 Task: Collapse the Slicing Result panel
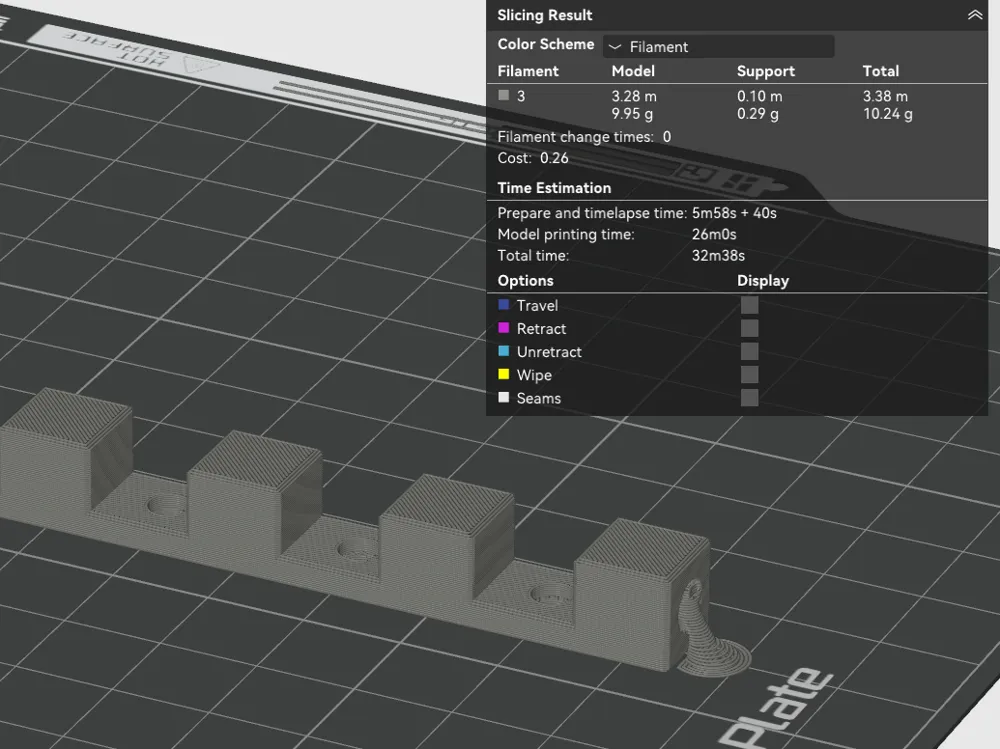point(974,15)
